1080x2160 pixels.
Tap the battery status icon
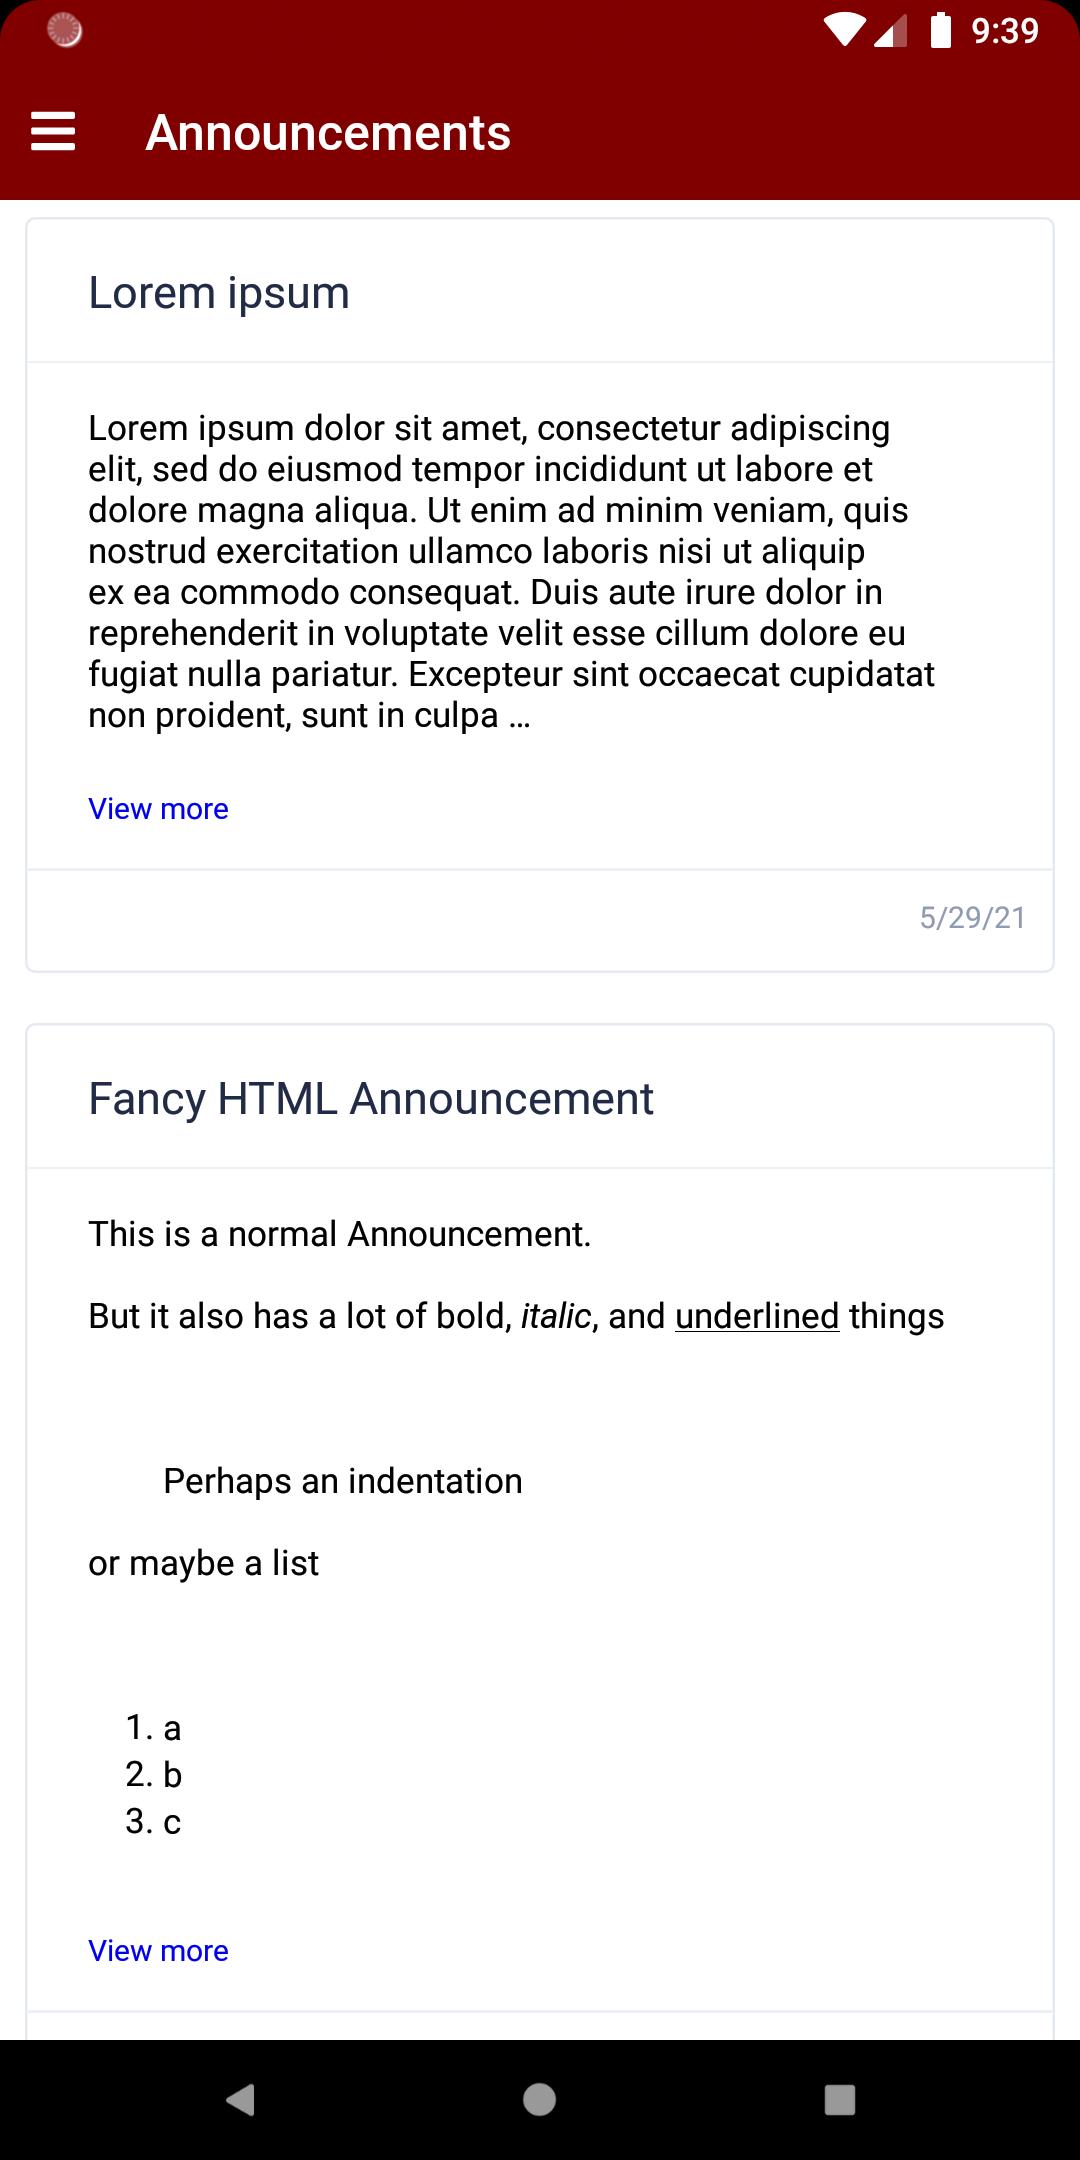pyautogui.click(x=940, y=30)
